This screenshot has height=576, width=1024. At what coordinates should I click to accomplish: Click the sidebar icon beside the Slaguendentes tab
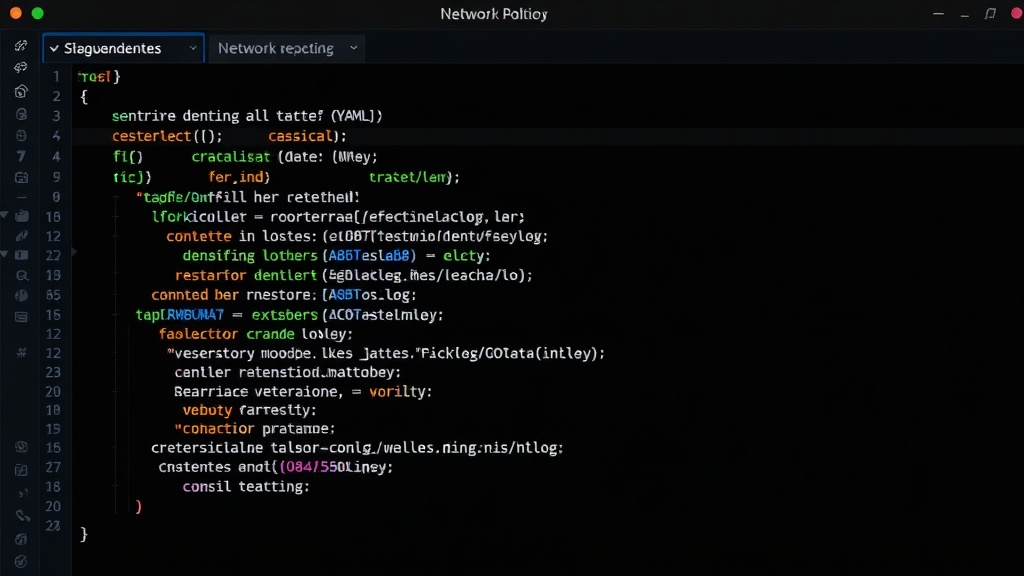pyautogui.click(x=21, y=45)
